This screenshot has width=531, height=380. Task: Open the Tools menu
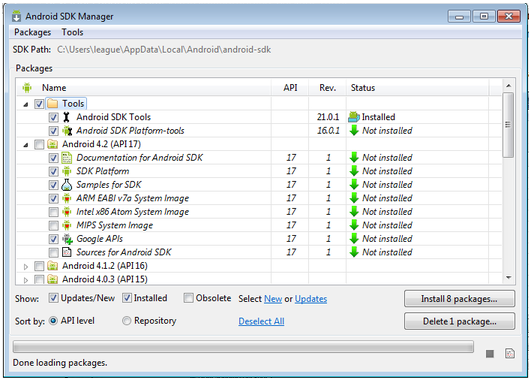[72, 32]
